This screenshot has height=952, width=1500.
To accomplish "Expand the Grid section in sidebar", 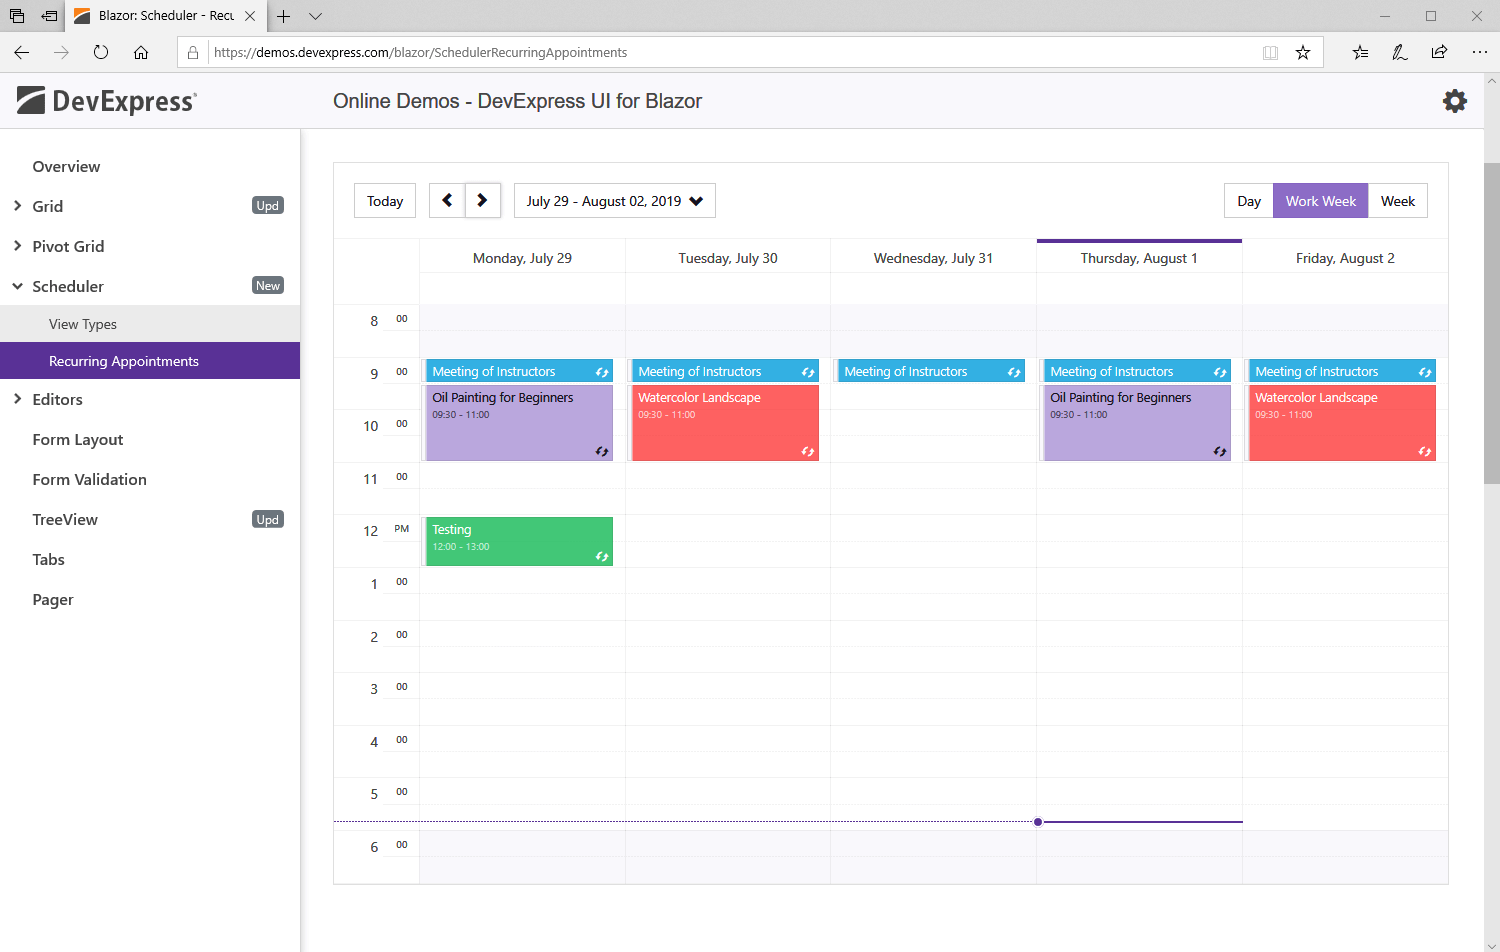I will (x=47, y=206).
